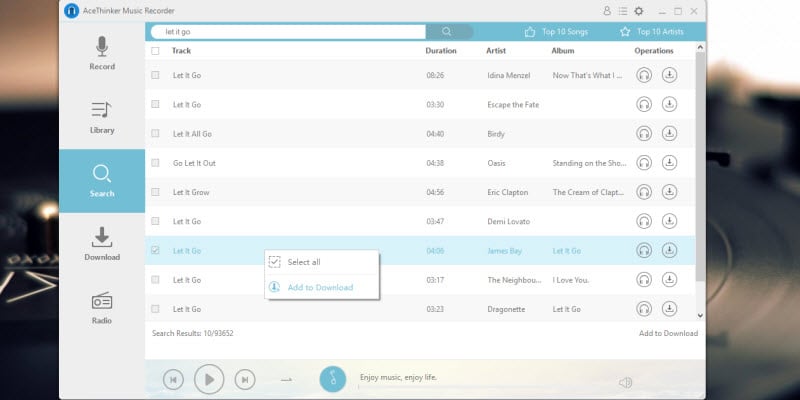This screenshot has width=800, height=400.
Task: Preview James Bay's Let It Go
Action: click(644, 251)
